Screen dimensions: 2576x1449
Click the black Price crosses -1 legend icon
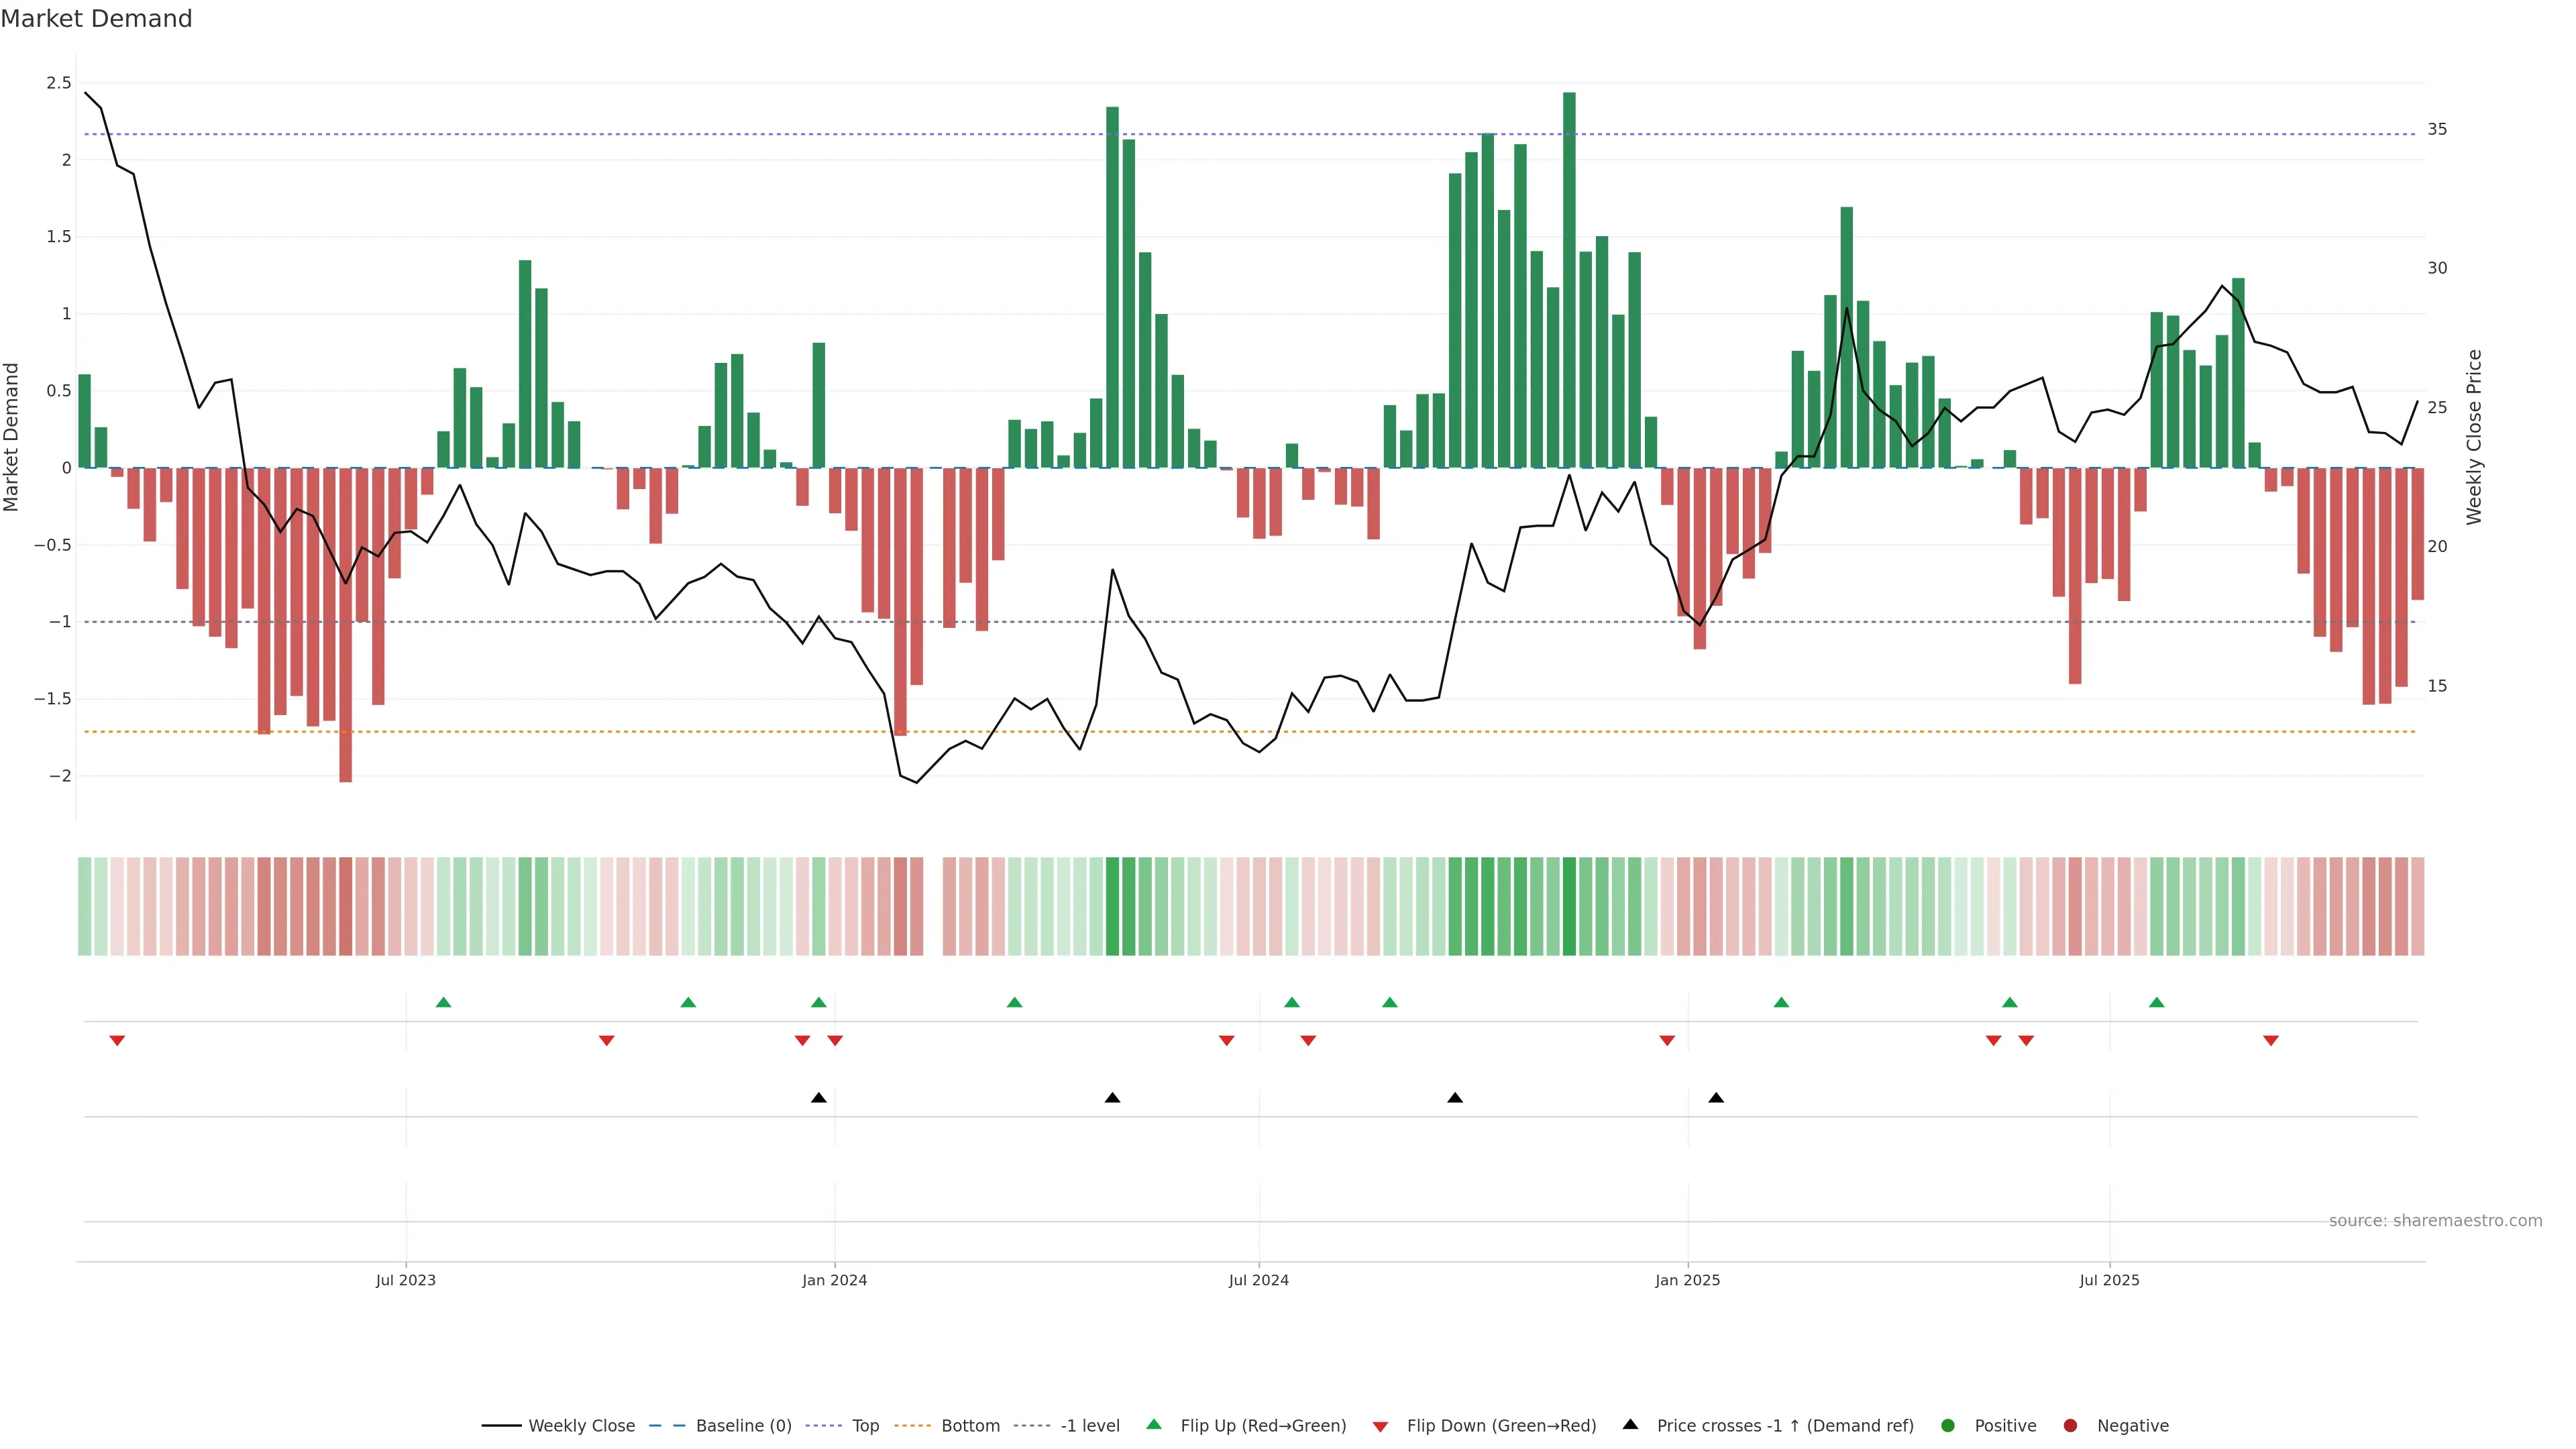pos(1630,1425)
